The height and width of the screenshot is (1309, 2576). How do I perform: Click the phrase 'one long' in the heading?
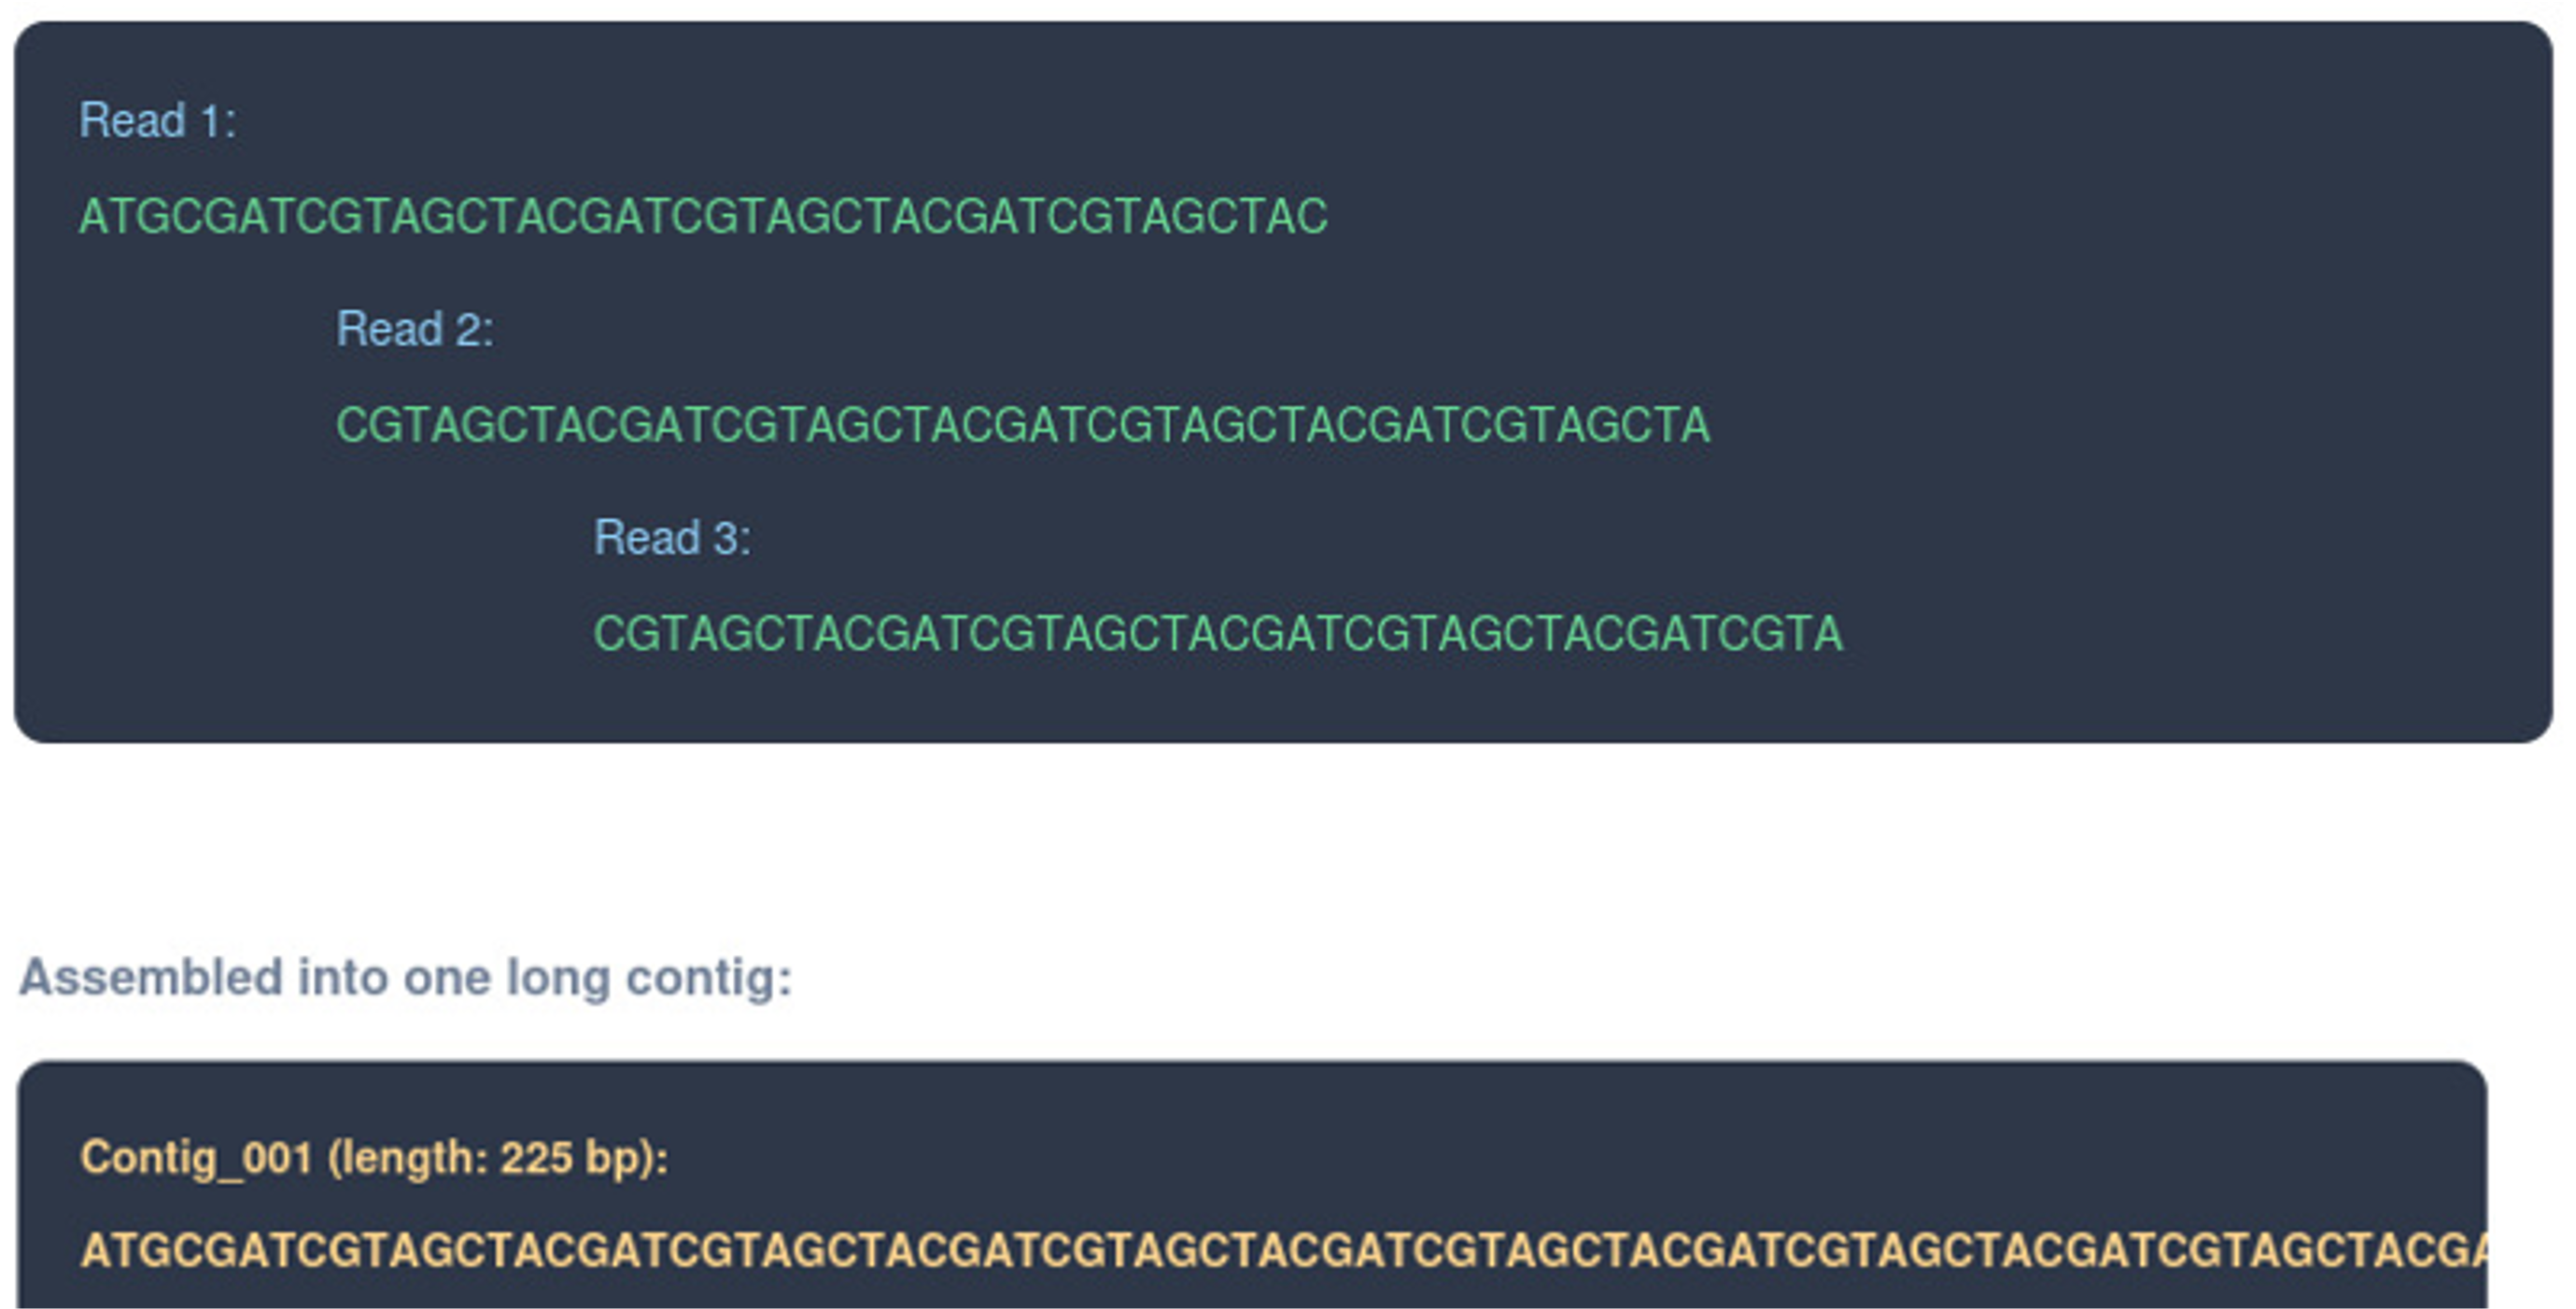coord(506,977)
